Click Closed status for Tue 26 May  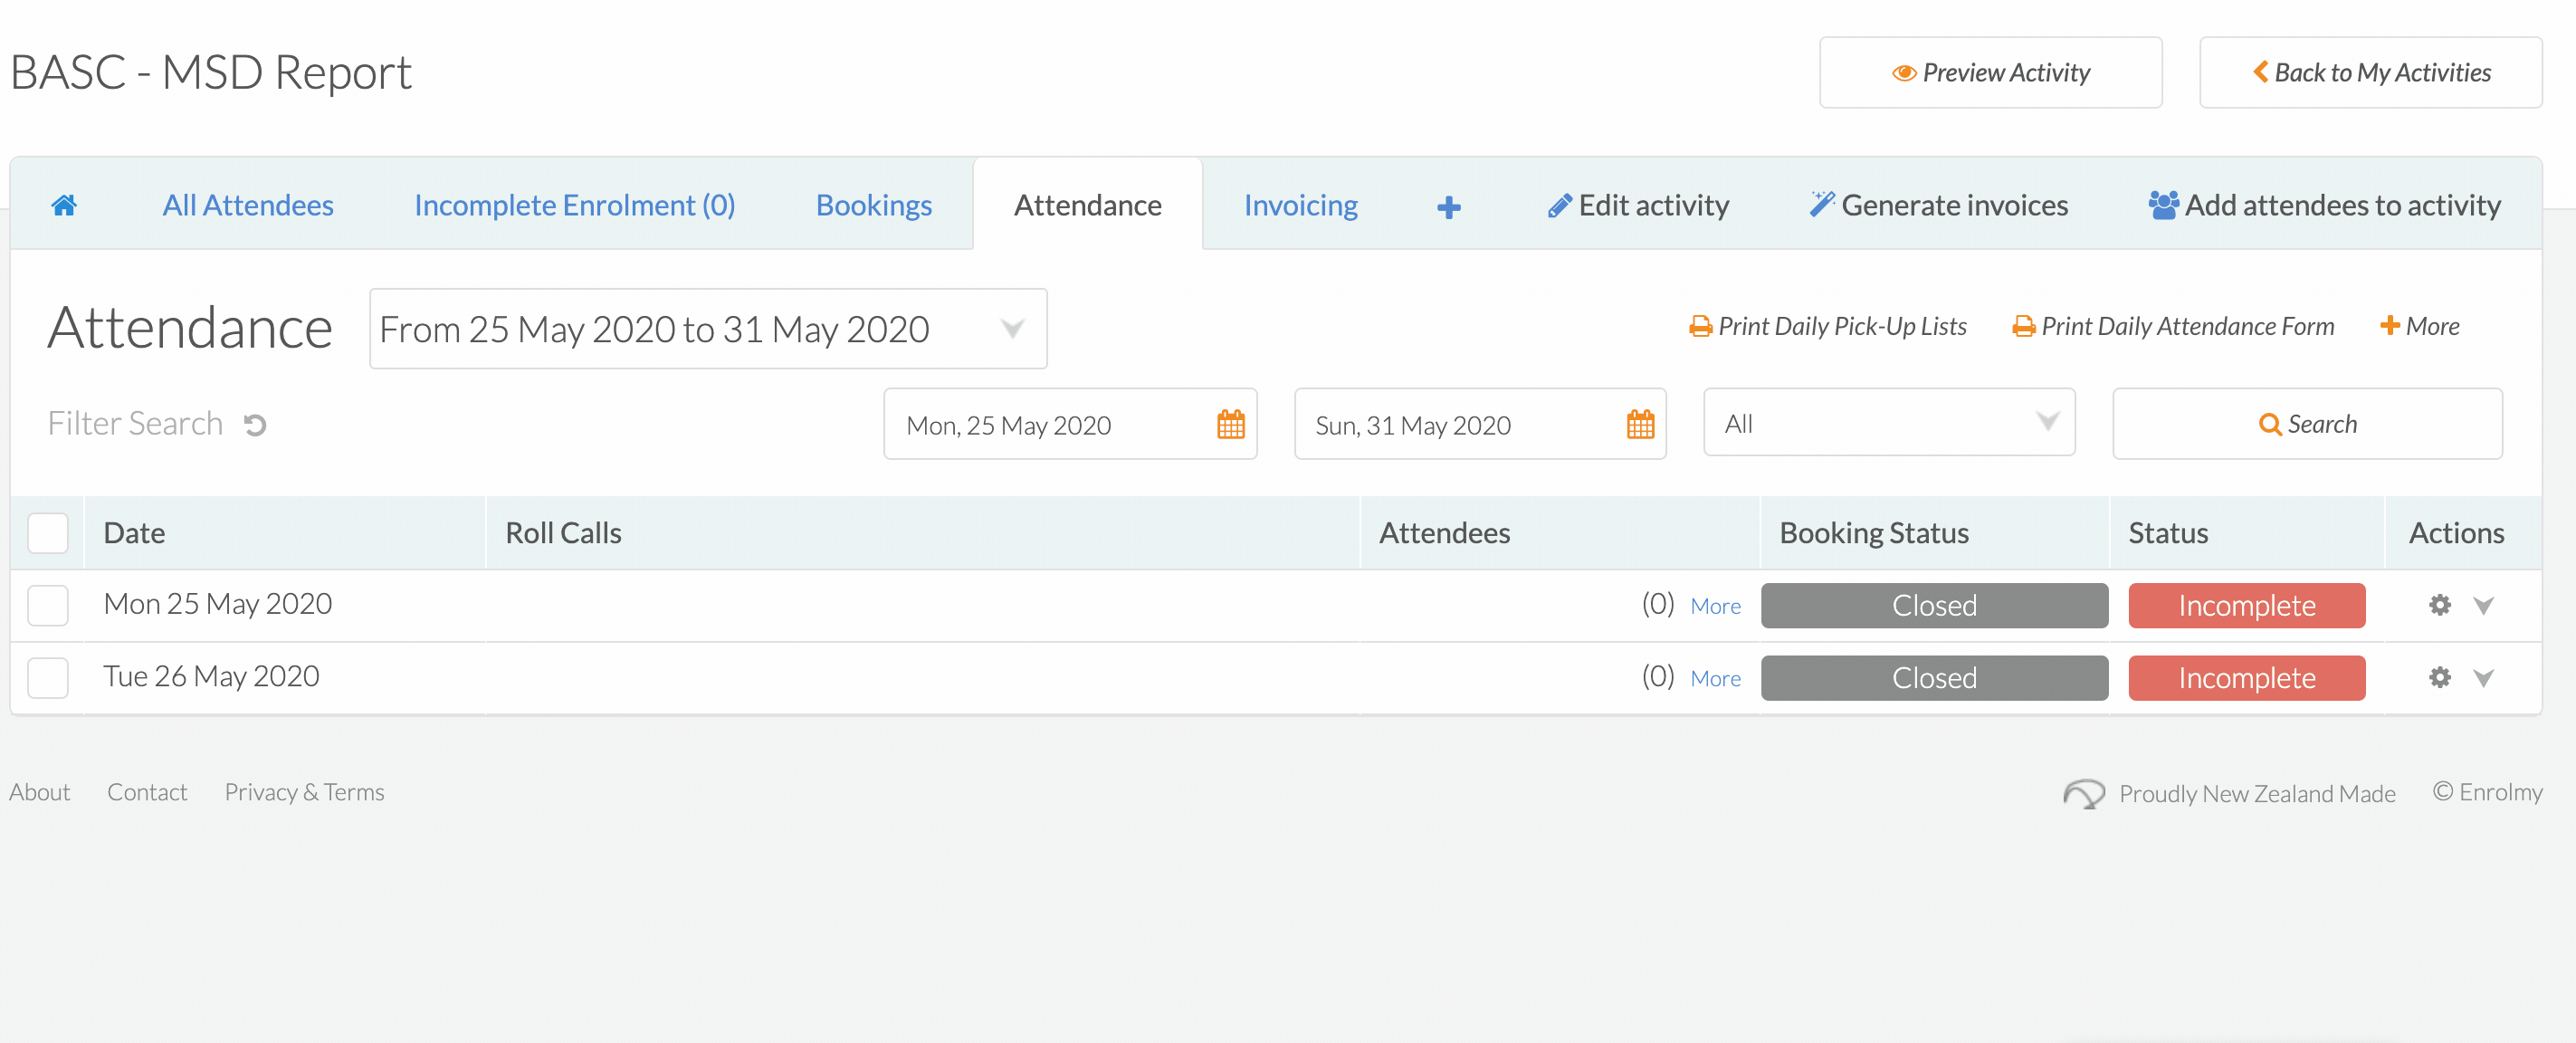coord(1934,677)
